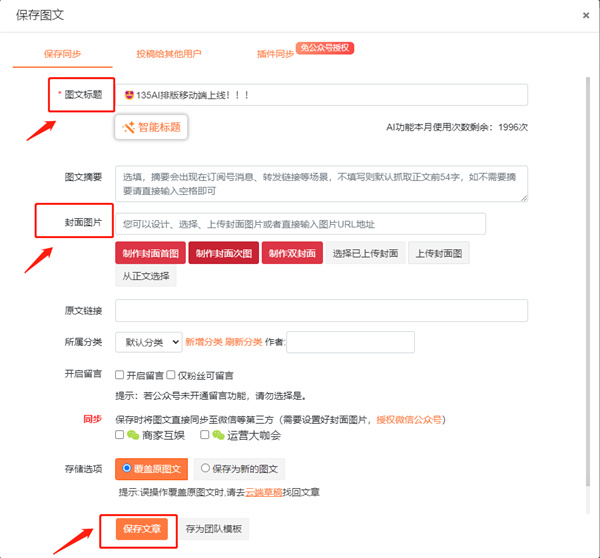
Task: Close the 保存图文 dialog with X icon
Action: (x=585, y=15)
